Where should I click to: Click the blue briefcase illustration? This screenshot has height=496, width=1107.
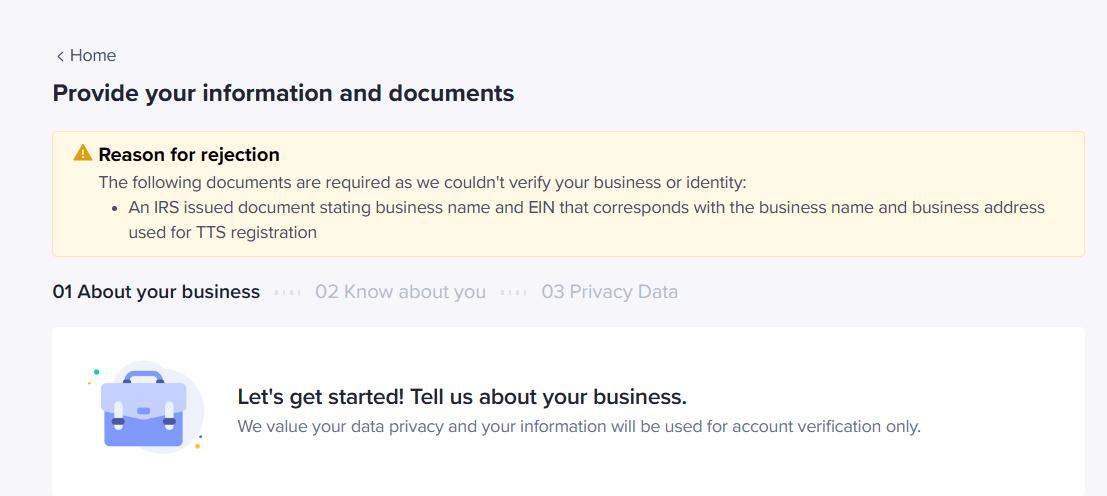[x=144, y=410]
